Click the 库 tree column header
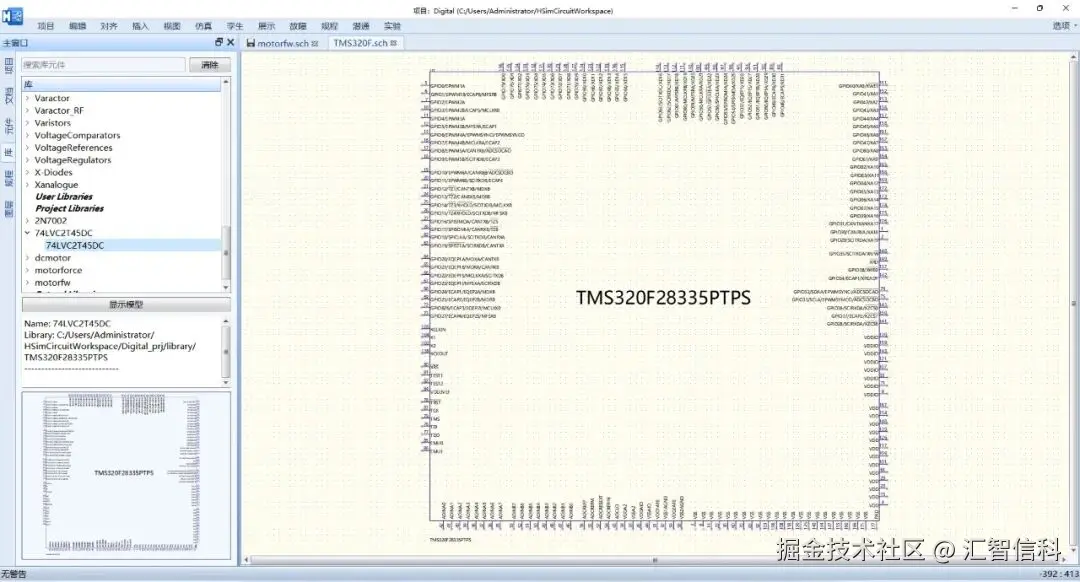Screen dimensions: 1080x582 click(121, 84)
